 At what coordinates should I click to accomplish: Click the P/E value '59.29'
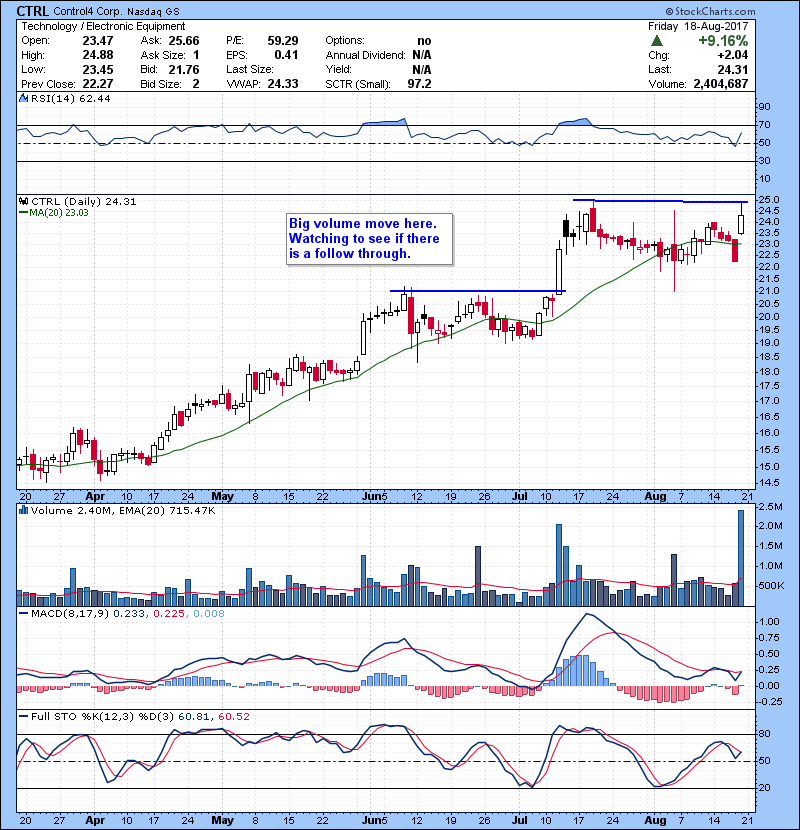click(283, 41)
